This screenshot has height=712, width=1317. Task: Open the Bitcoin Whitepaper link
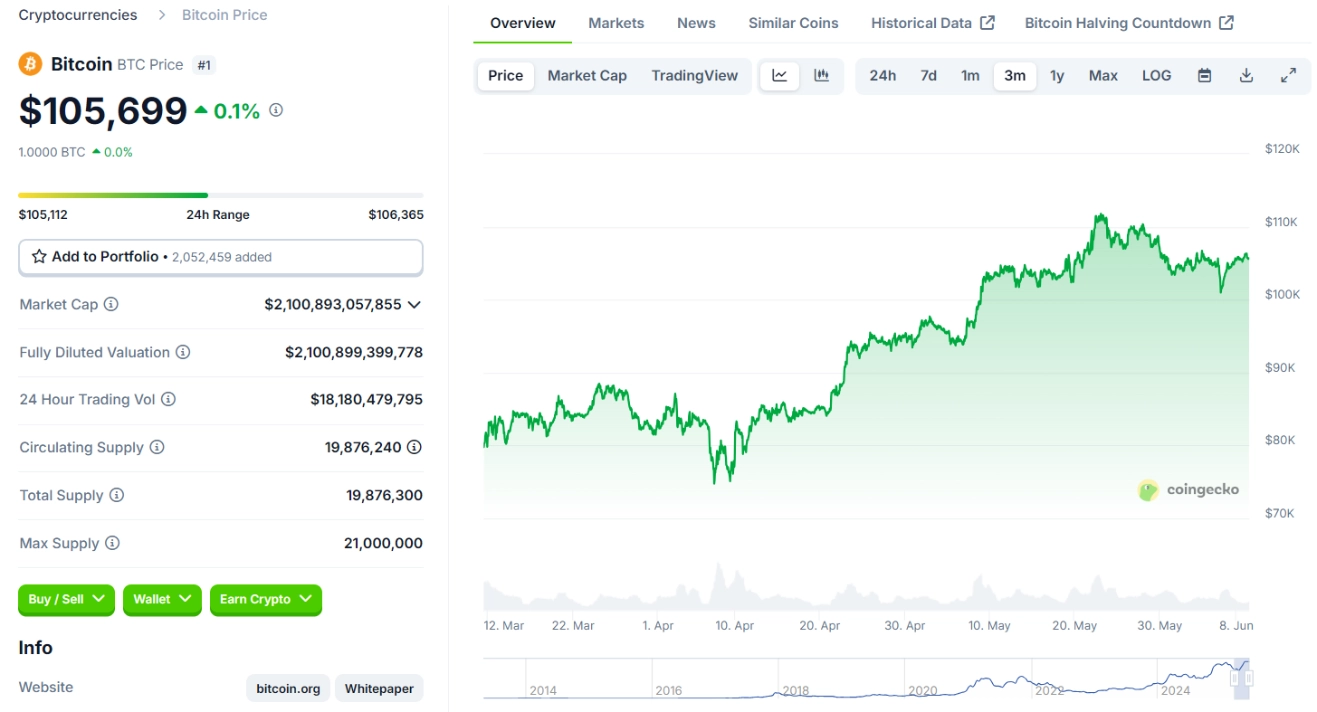[x=379, y=689]
